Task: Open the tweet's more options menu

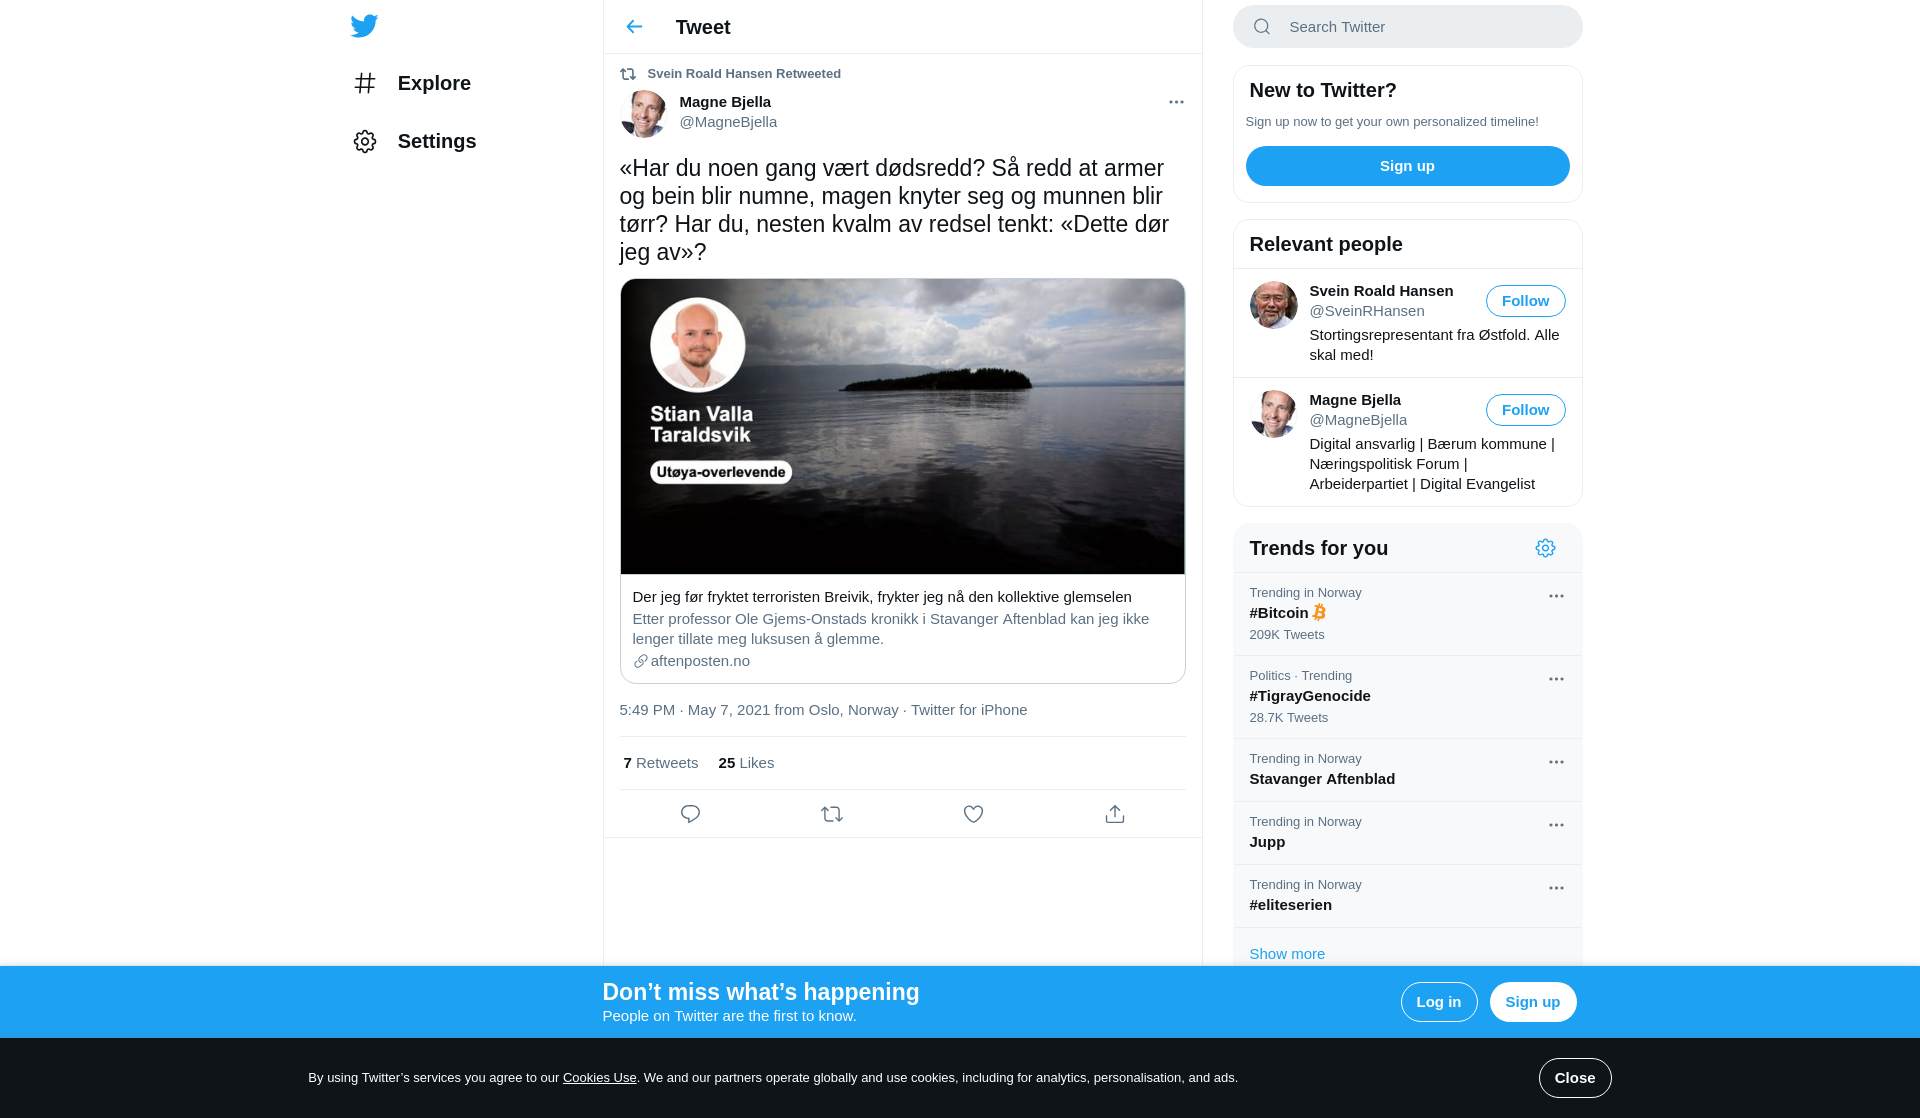Action: pos(1176,102)
